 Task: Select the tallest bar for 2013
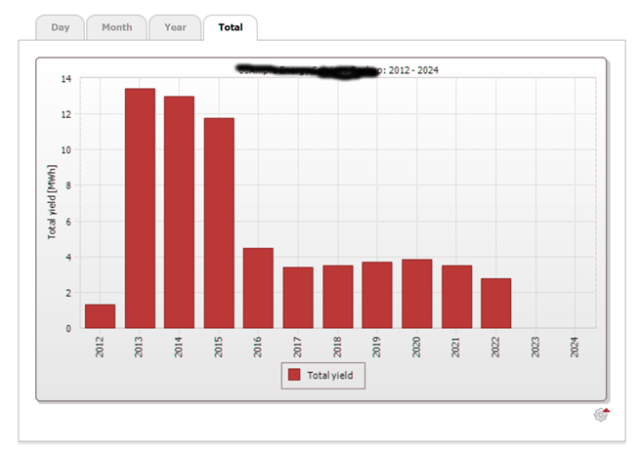140,208
